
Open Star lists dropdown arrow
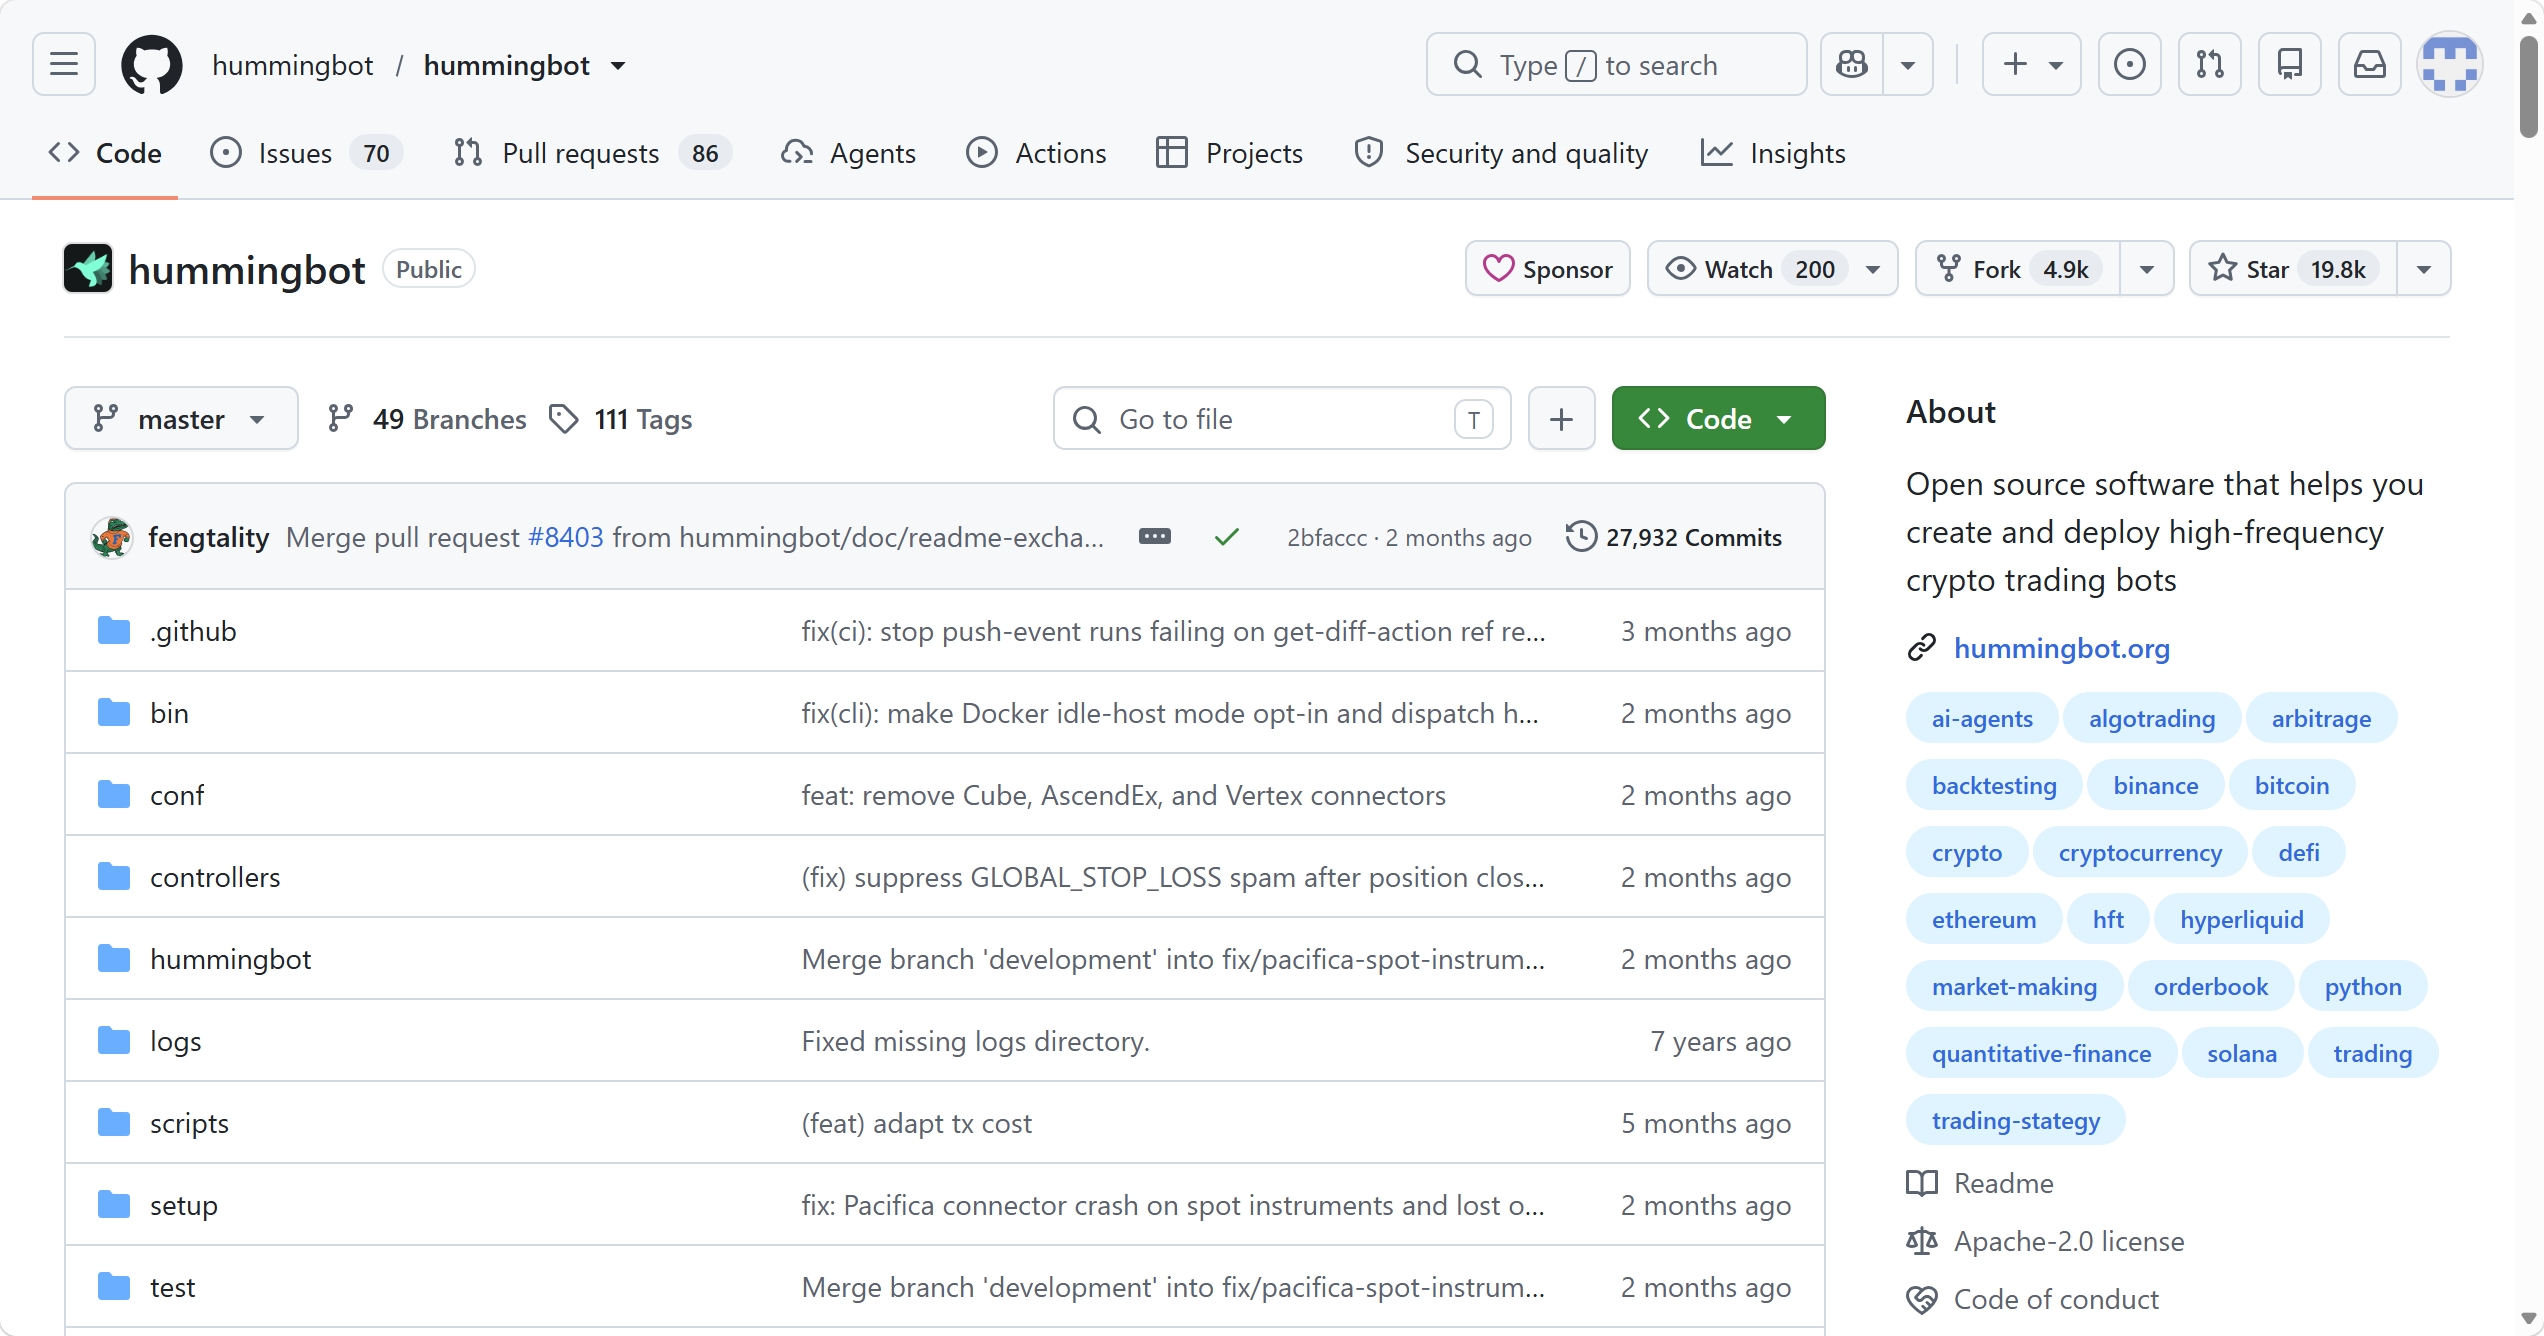[x=2424, y=269]
